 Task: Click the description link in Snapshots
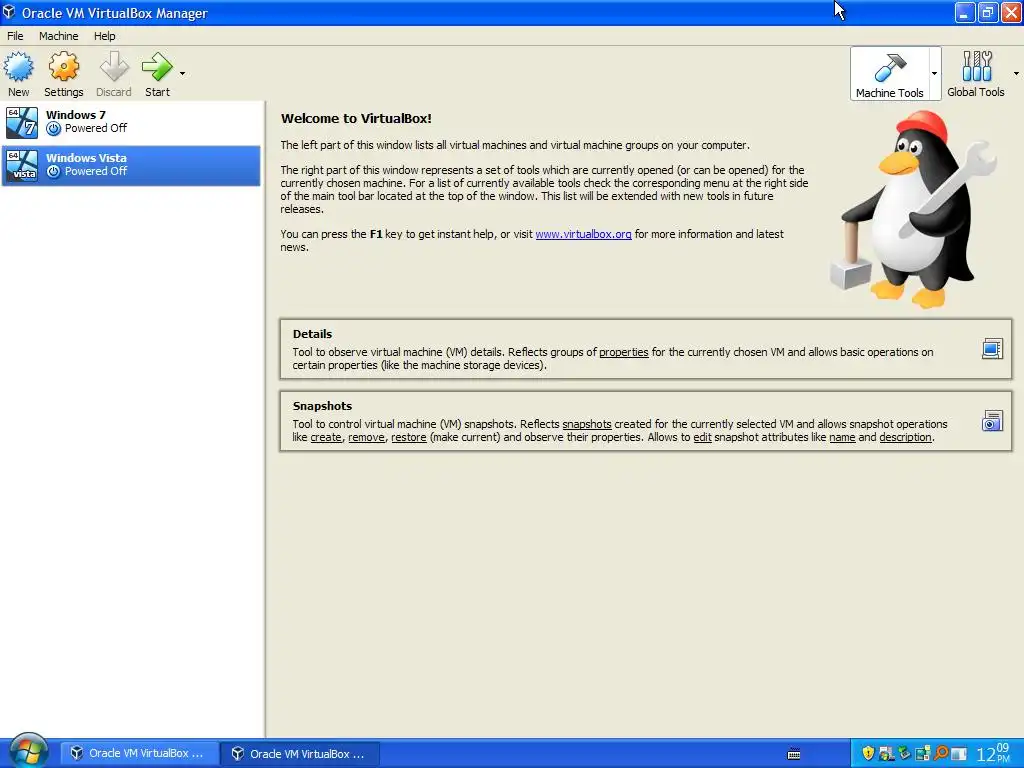[x=905, y=438]
